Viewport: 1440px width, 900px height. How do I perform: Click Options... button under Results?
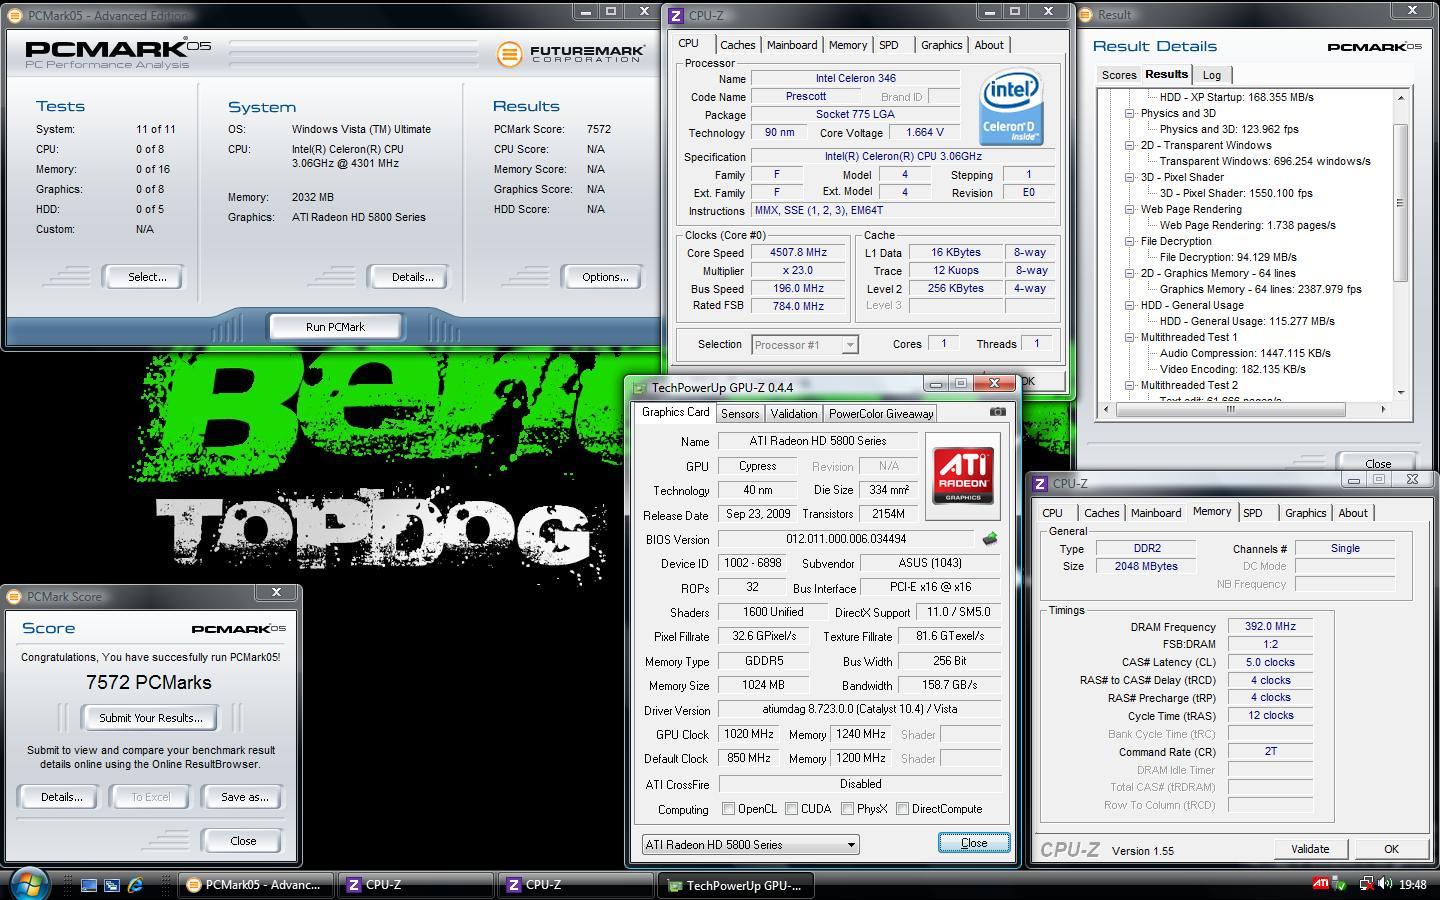pyautogui.click(x=605, y=277)
